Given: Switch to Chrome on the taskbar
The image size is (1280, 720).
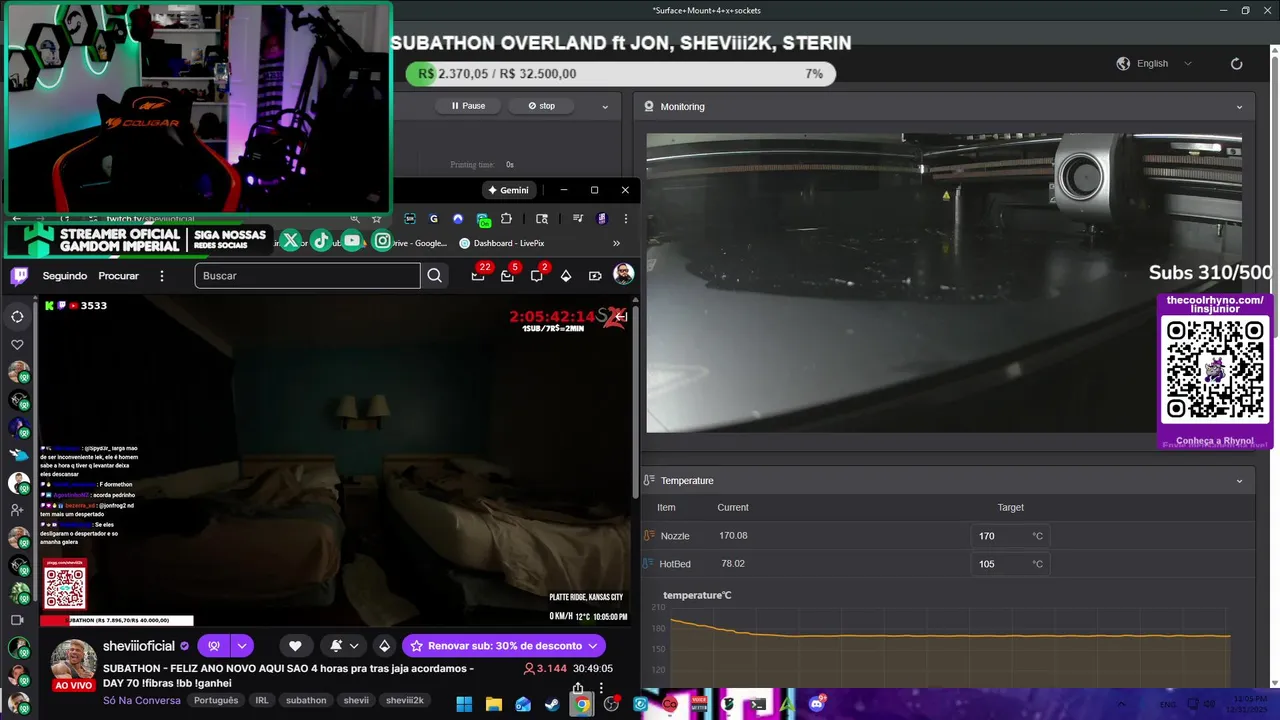Looking at the screenshot, I should pos(581,704).
